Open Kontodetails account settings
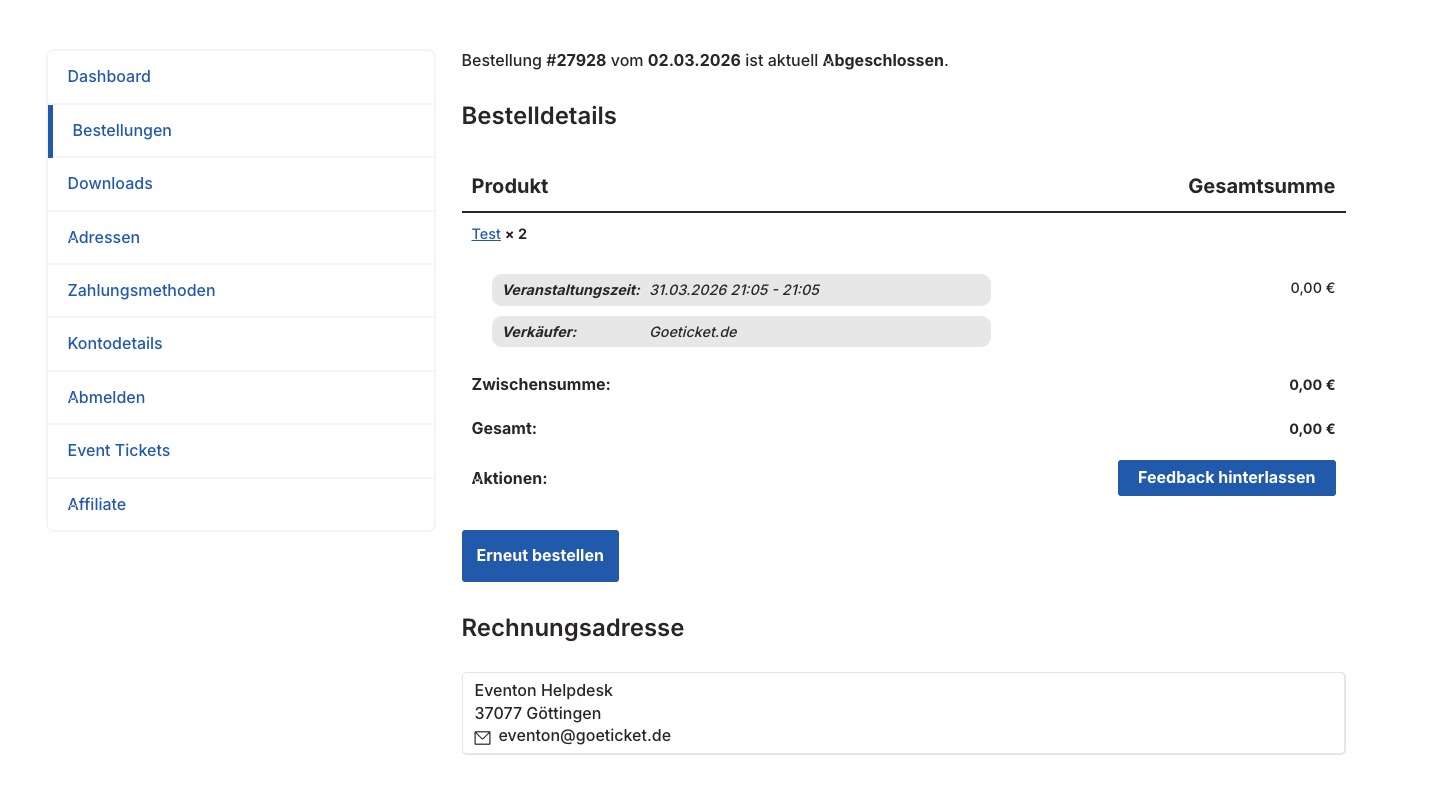Image resolution: width=1436 pixels, height=809 pixels. click(x=115, y=344)
